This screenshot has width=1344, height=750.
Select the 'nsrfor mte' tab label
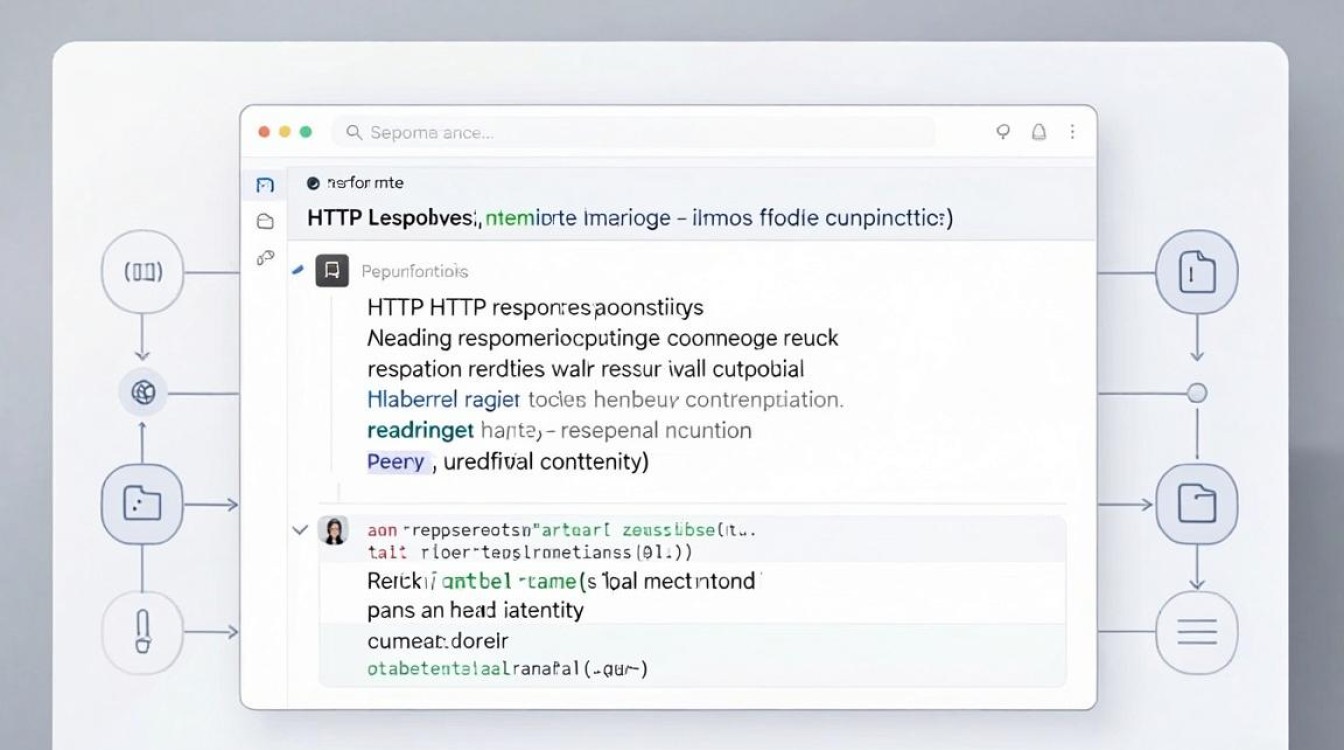click(365, 183)
